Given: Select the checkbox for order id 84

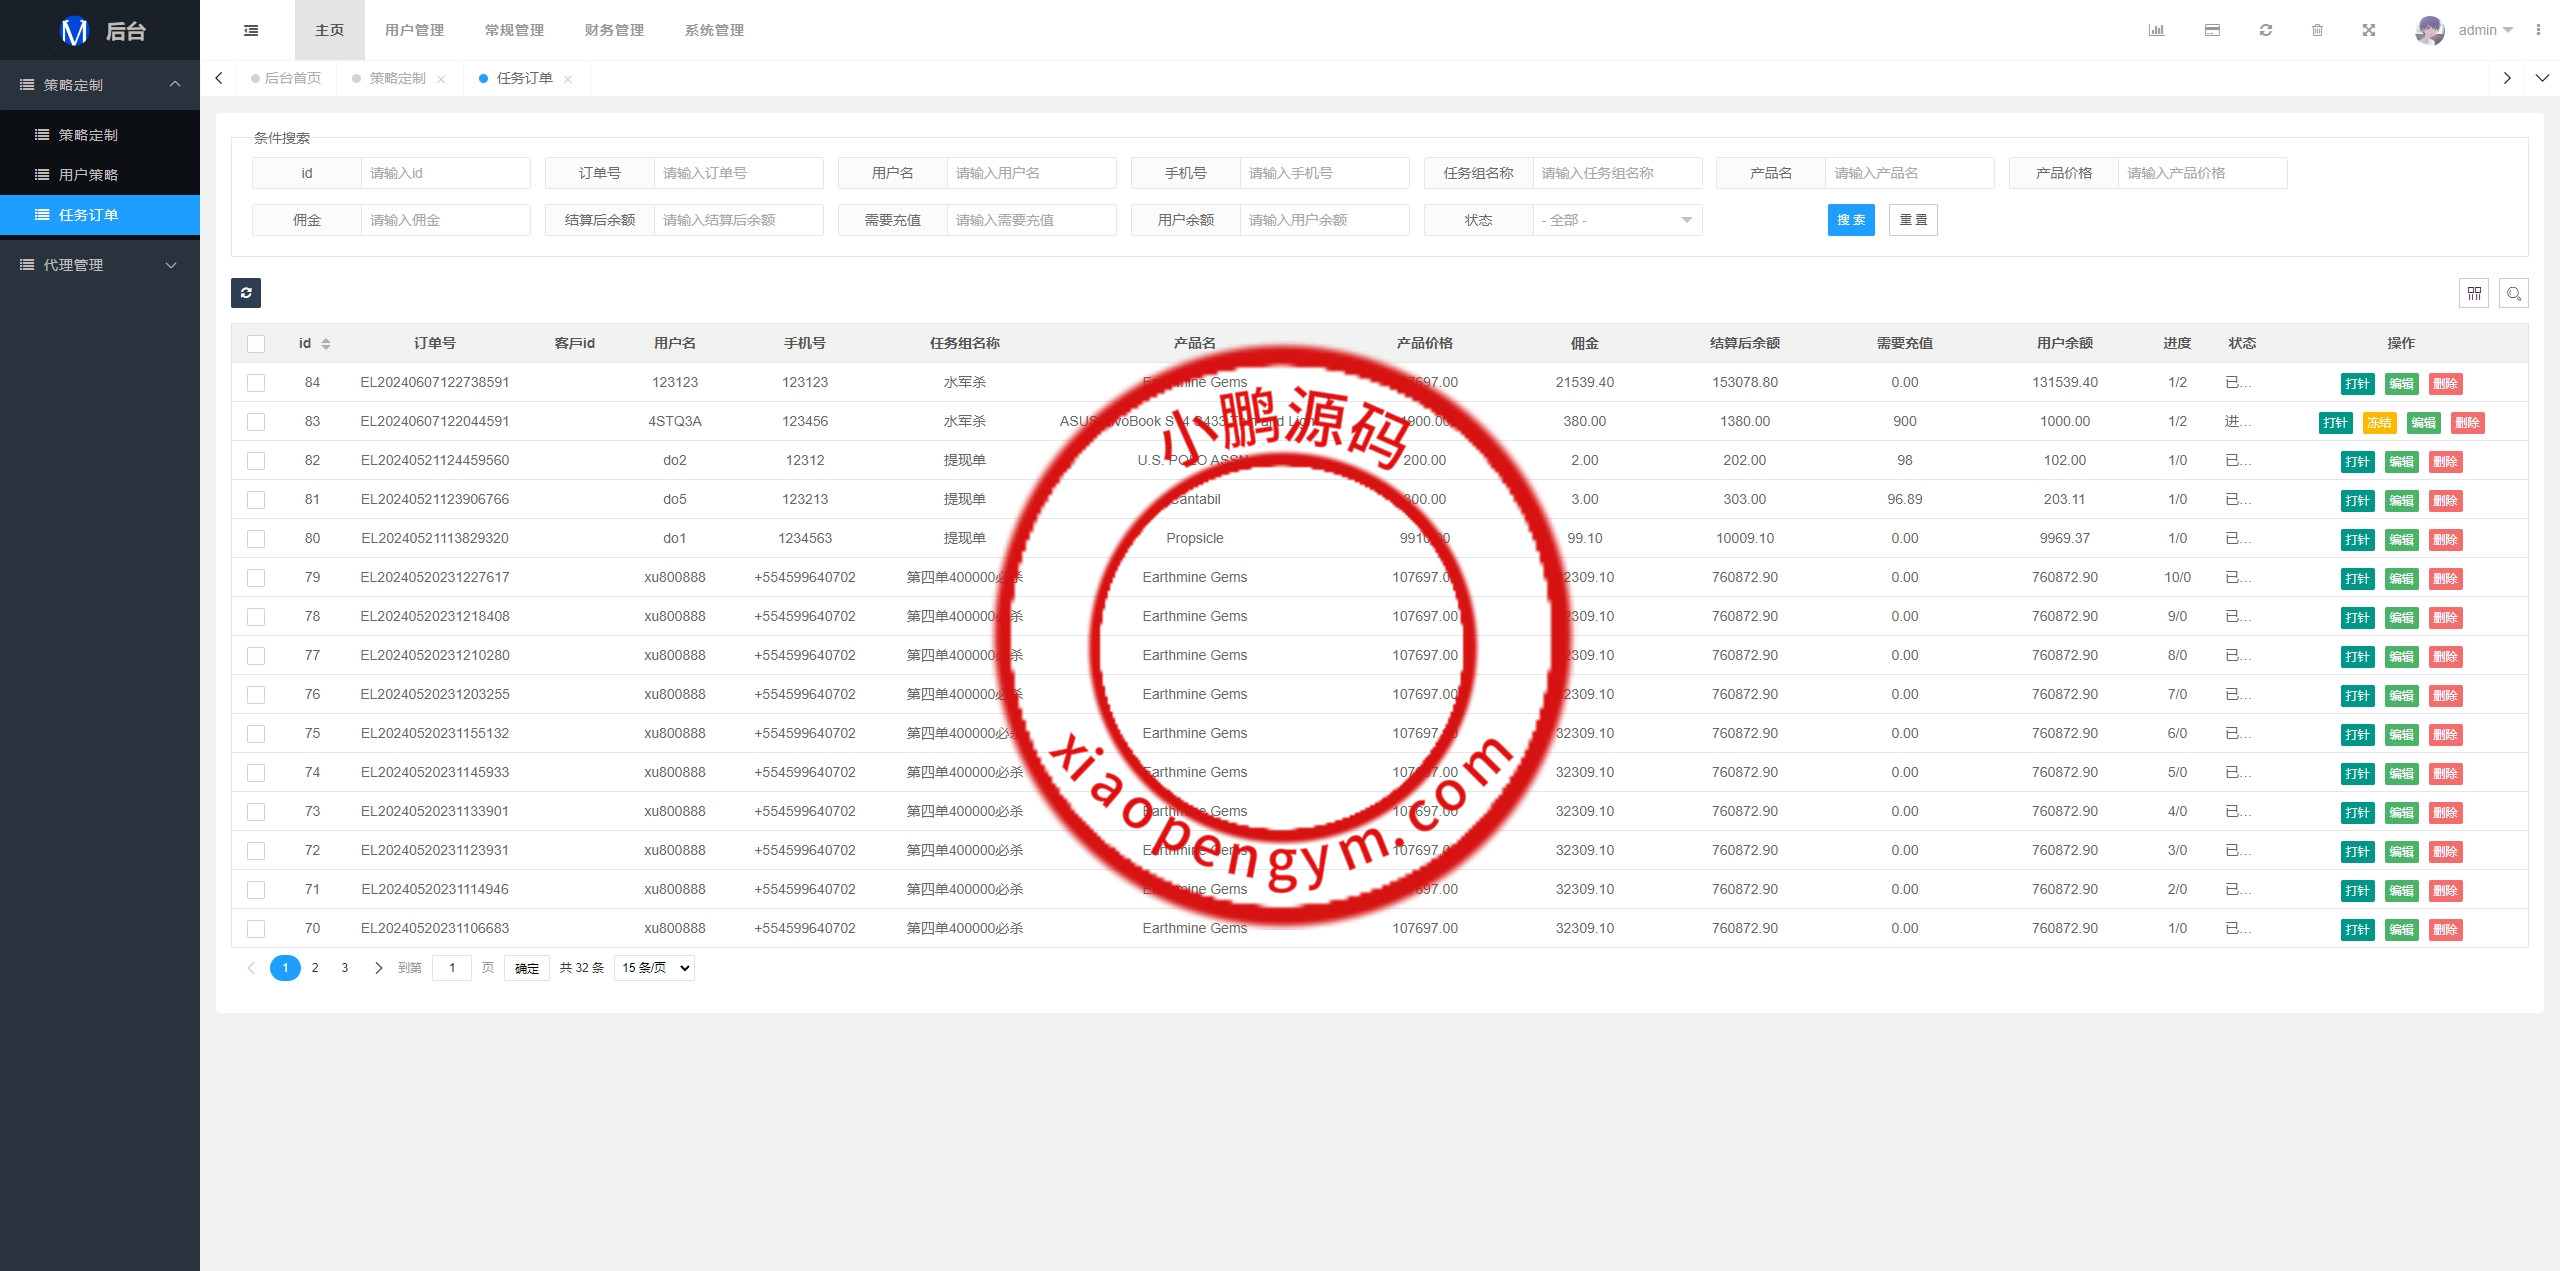Looking at the screenshot, I should tap(256, 382).
